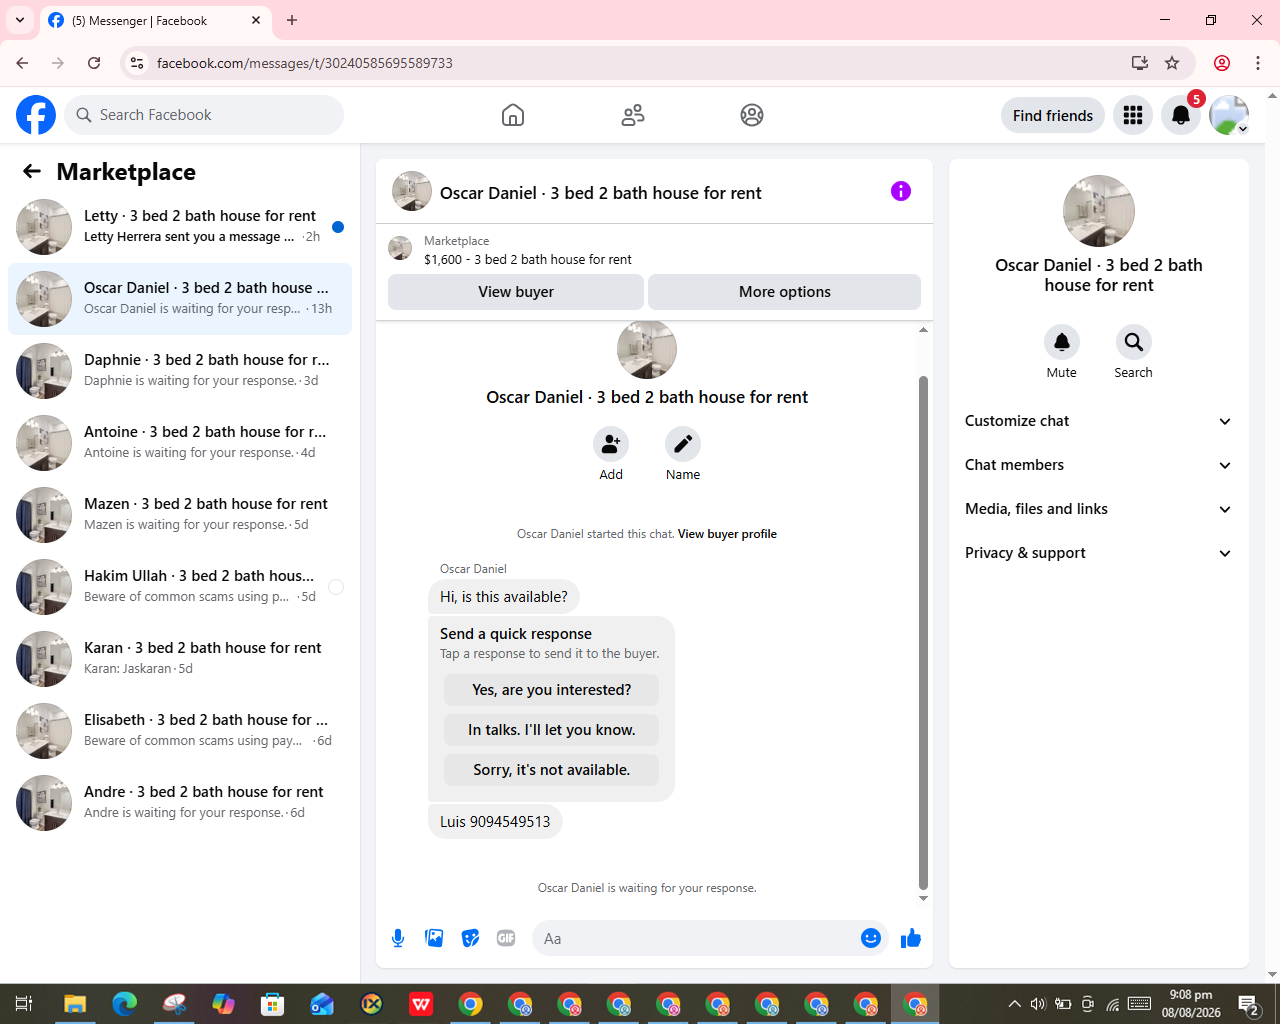Search within the conversation
The height and width of the screenshot is (1024, 1280).
(x=1134, y=342)
